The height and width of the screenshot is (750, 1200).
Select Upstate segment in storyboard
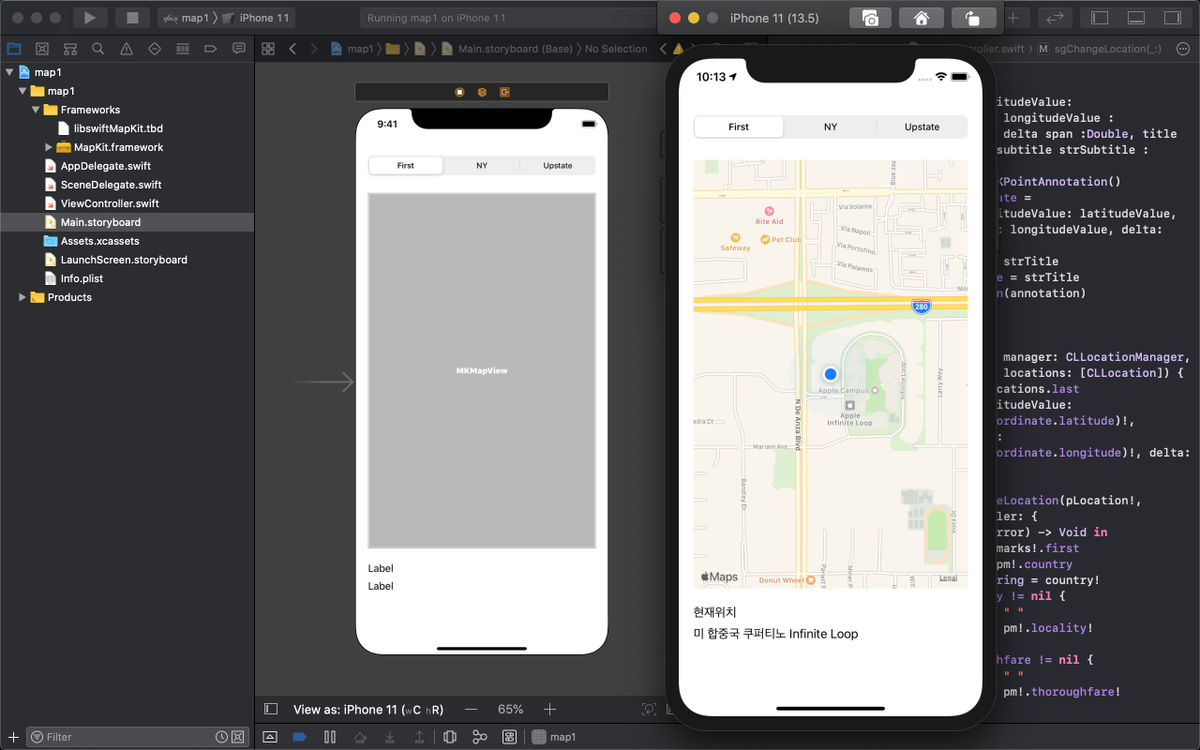coord(558,166)
